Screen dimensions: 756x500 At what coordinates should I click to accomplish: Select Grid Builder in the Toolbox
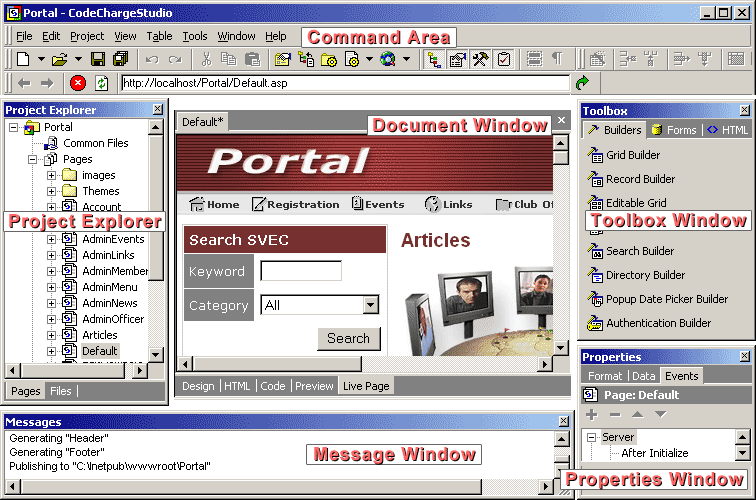tap(632, 155)
